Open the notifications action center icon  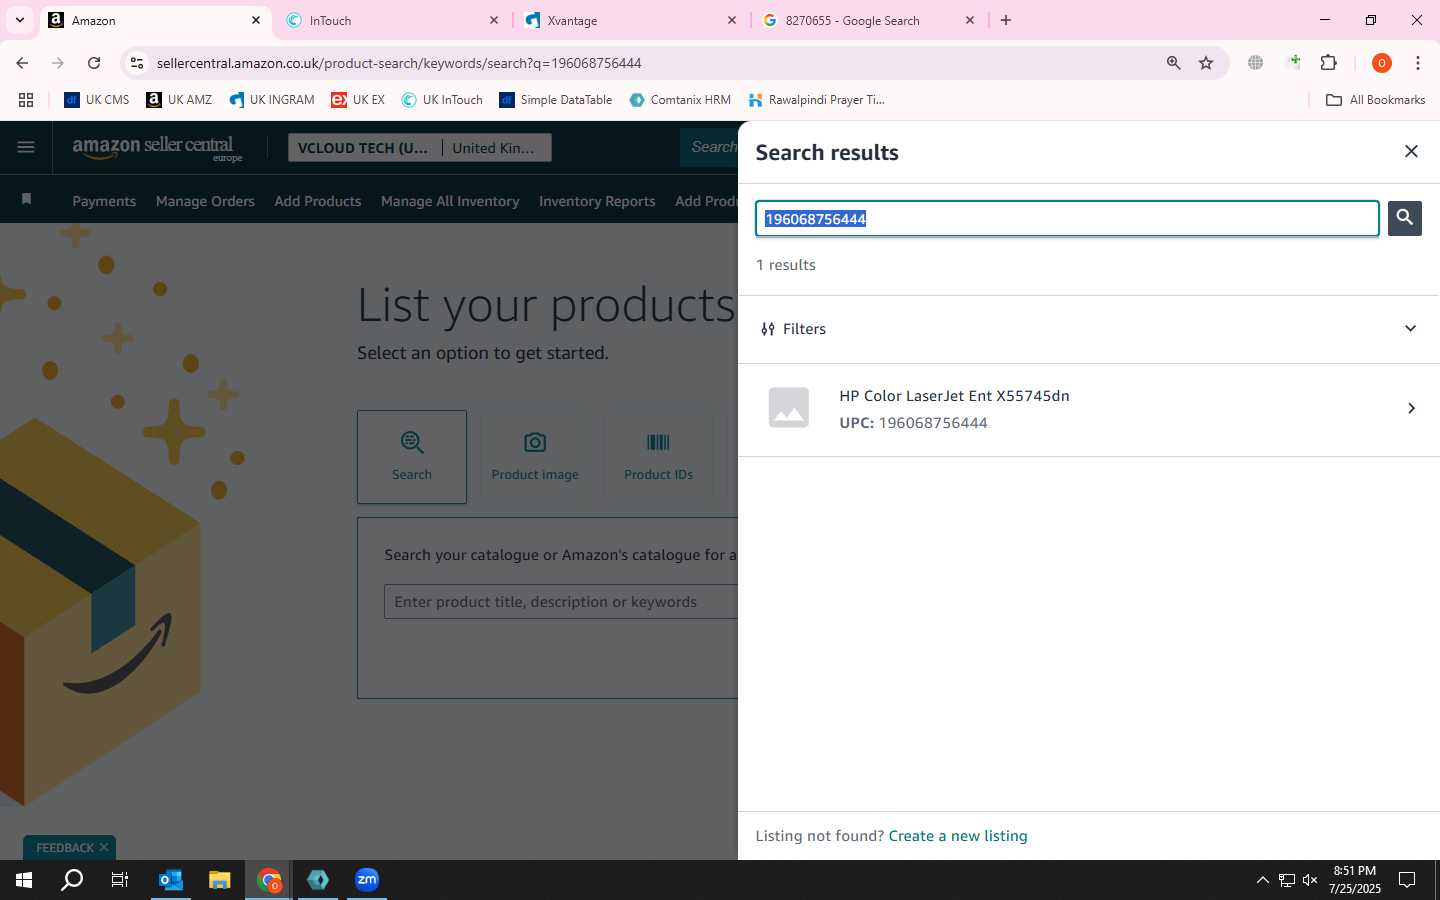[1406, 880]
